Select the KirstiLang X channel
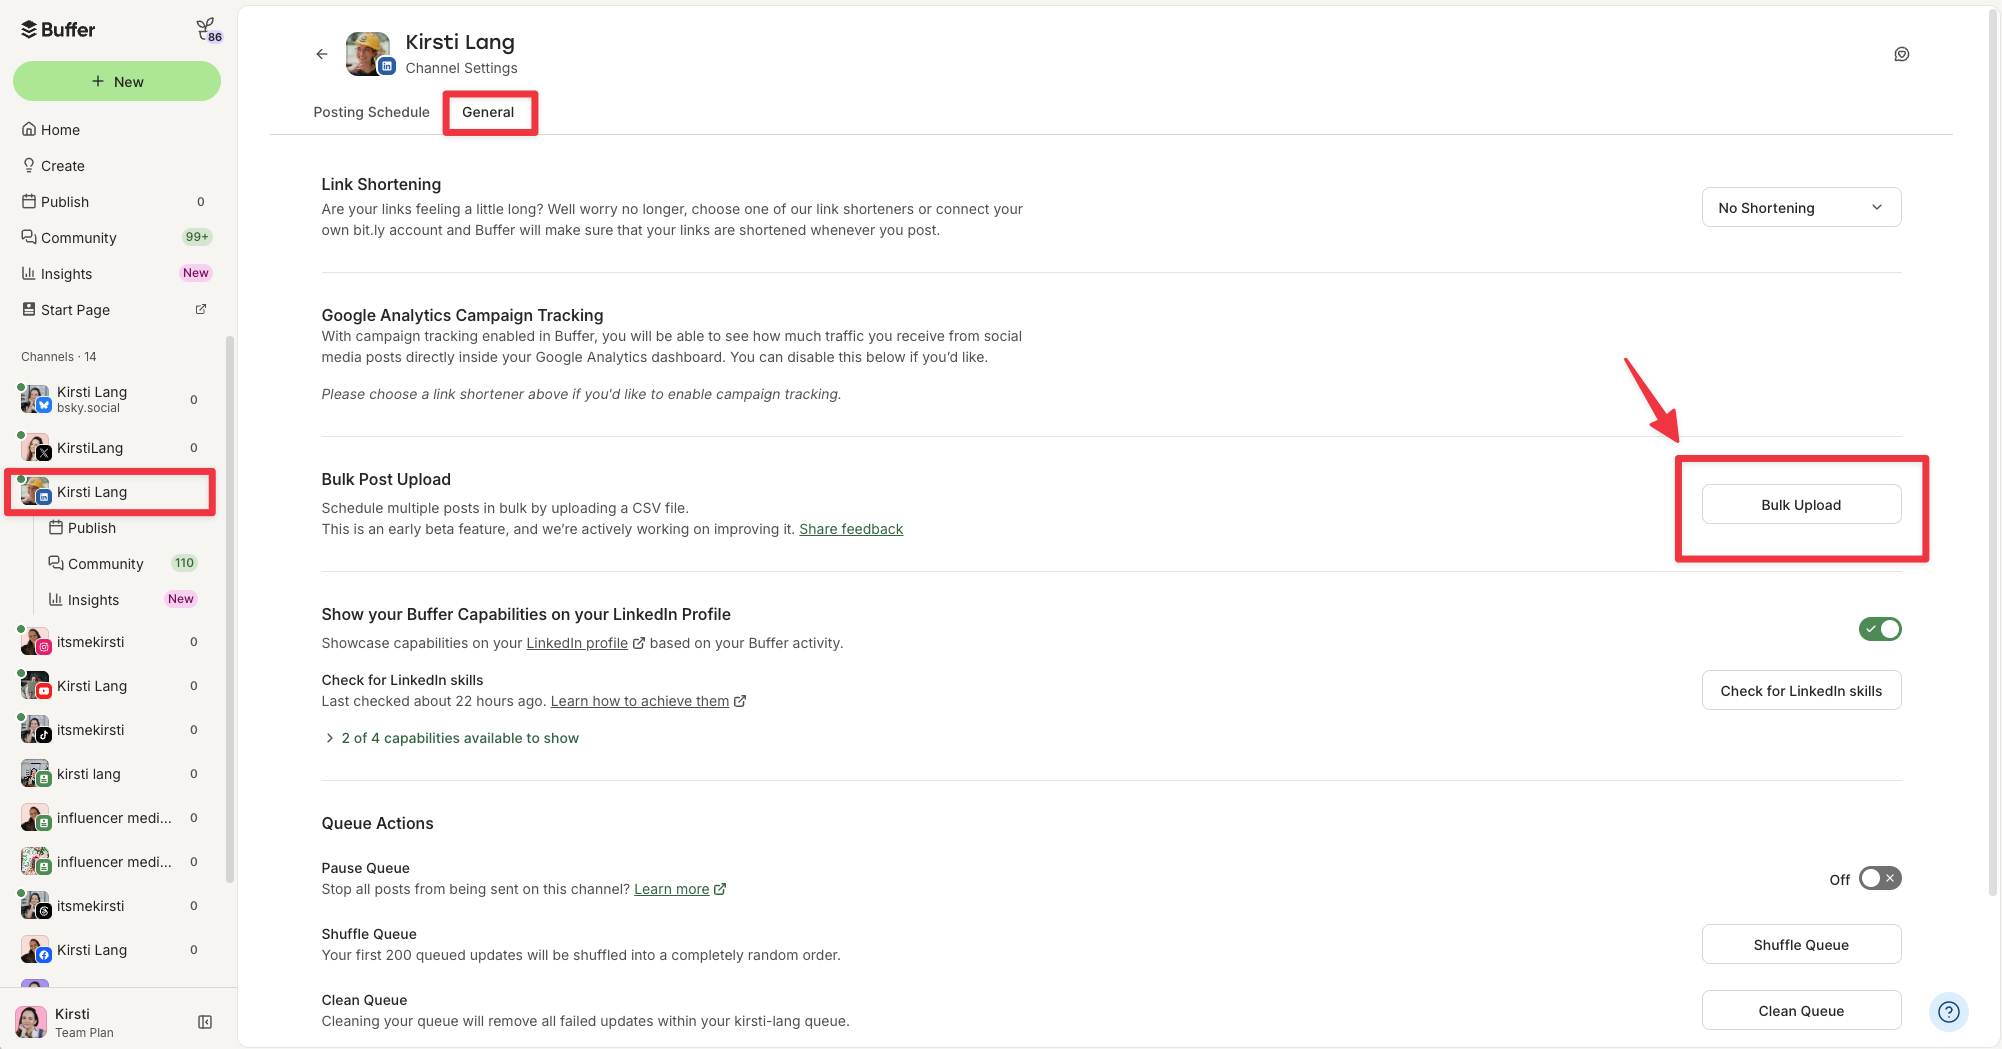This screenshot has width=2002, height=1049. click(x=110, y=447)
